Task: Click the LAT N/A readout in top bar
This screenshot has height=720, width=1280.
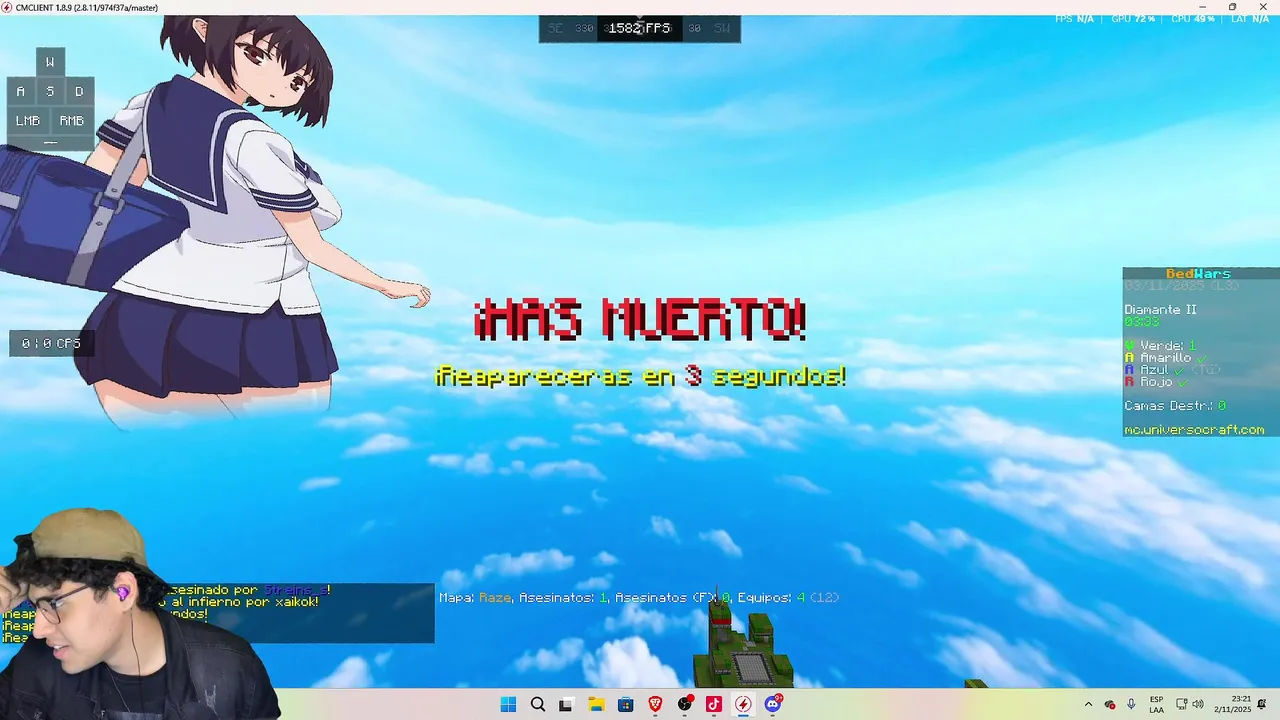Action: pyautogui.click(x=1252, y=19)
